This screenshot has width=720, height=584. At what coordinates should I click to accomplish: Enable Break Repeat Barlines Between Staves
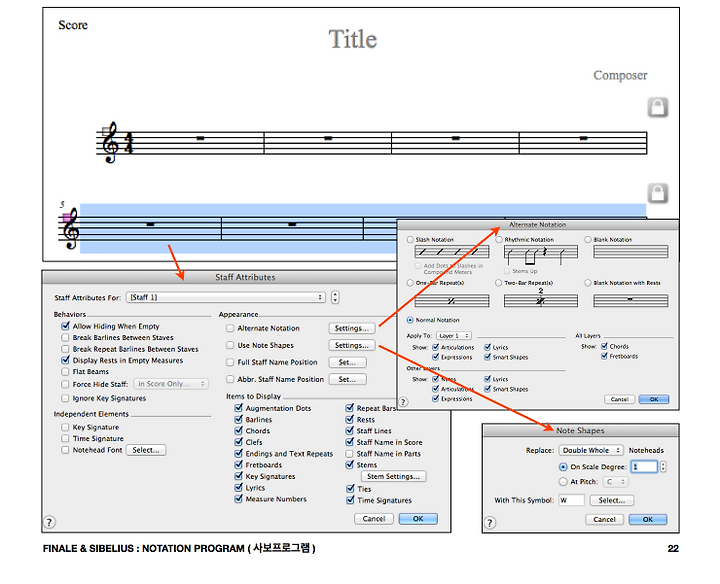pos(65,349)
